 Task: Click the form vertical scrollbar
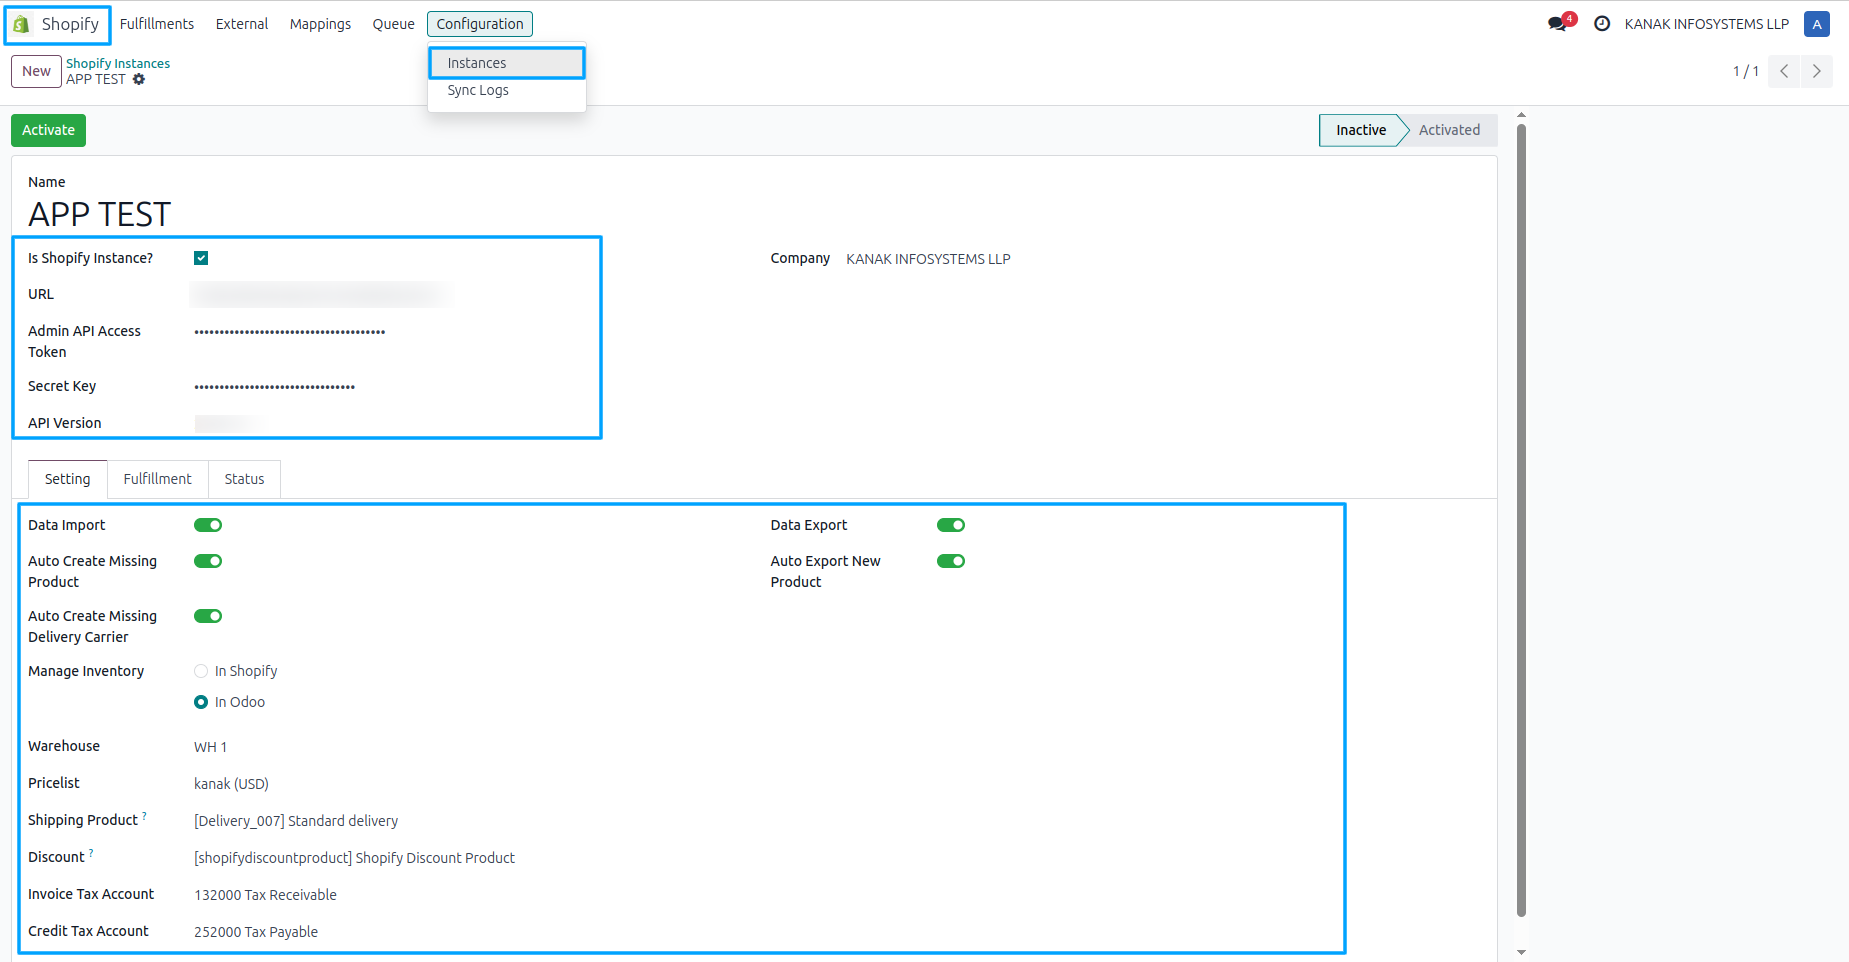point(1521,520)
